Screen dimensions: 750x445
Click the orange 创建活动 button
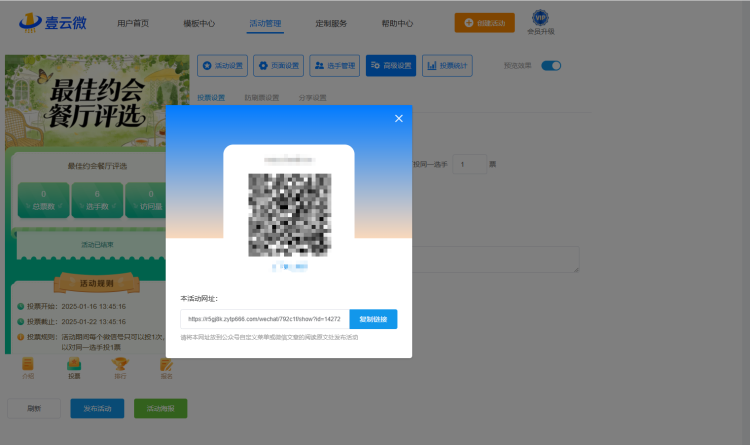pyautogui.click(x=485, y=23)
